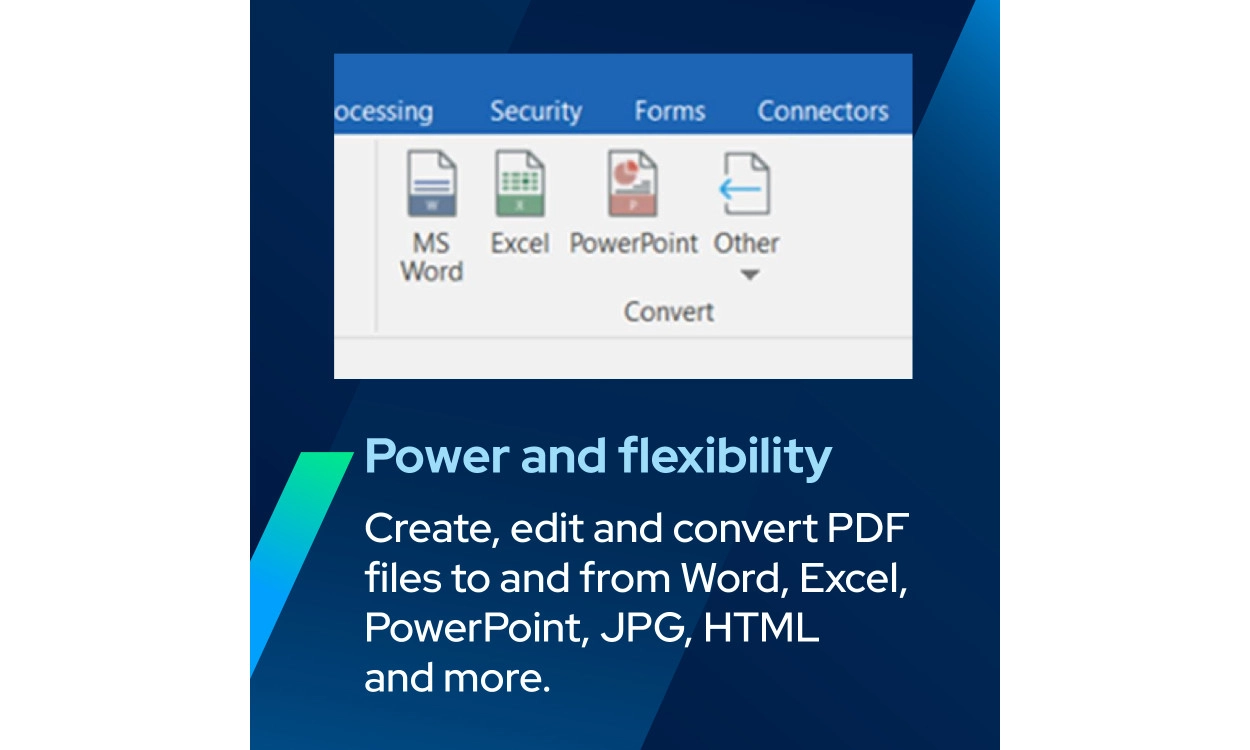1250x750 pixels.
Task: Click the Other icon with blue arrow
Action: click(746, 185)
